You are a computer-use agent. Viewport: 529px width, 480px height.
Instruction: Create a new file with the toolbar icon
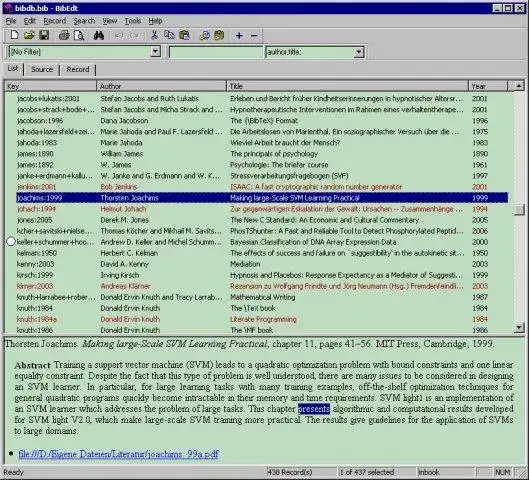coord(14,35)
